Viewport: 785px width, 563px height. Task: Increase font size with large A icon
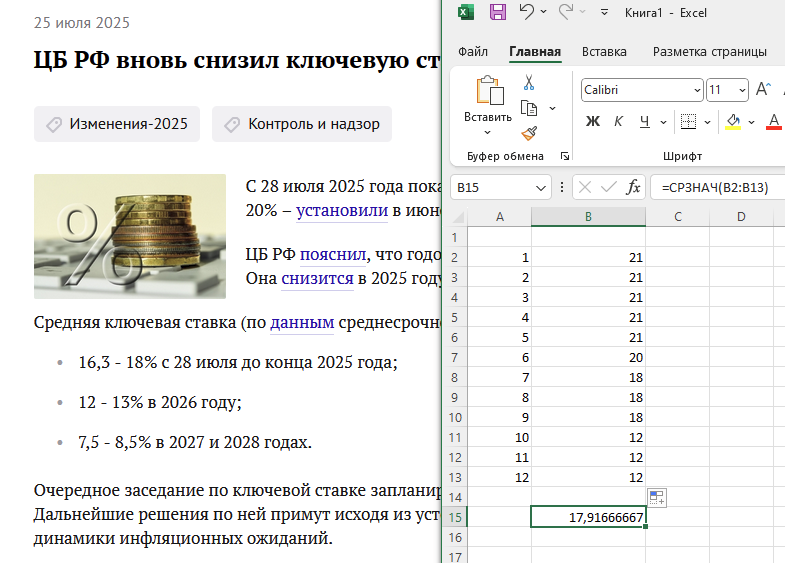click(x=763, y=90)
